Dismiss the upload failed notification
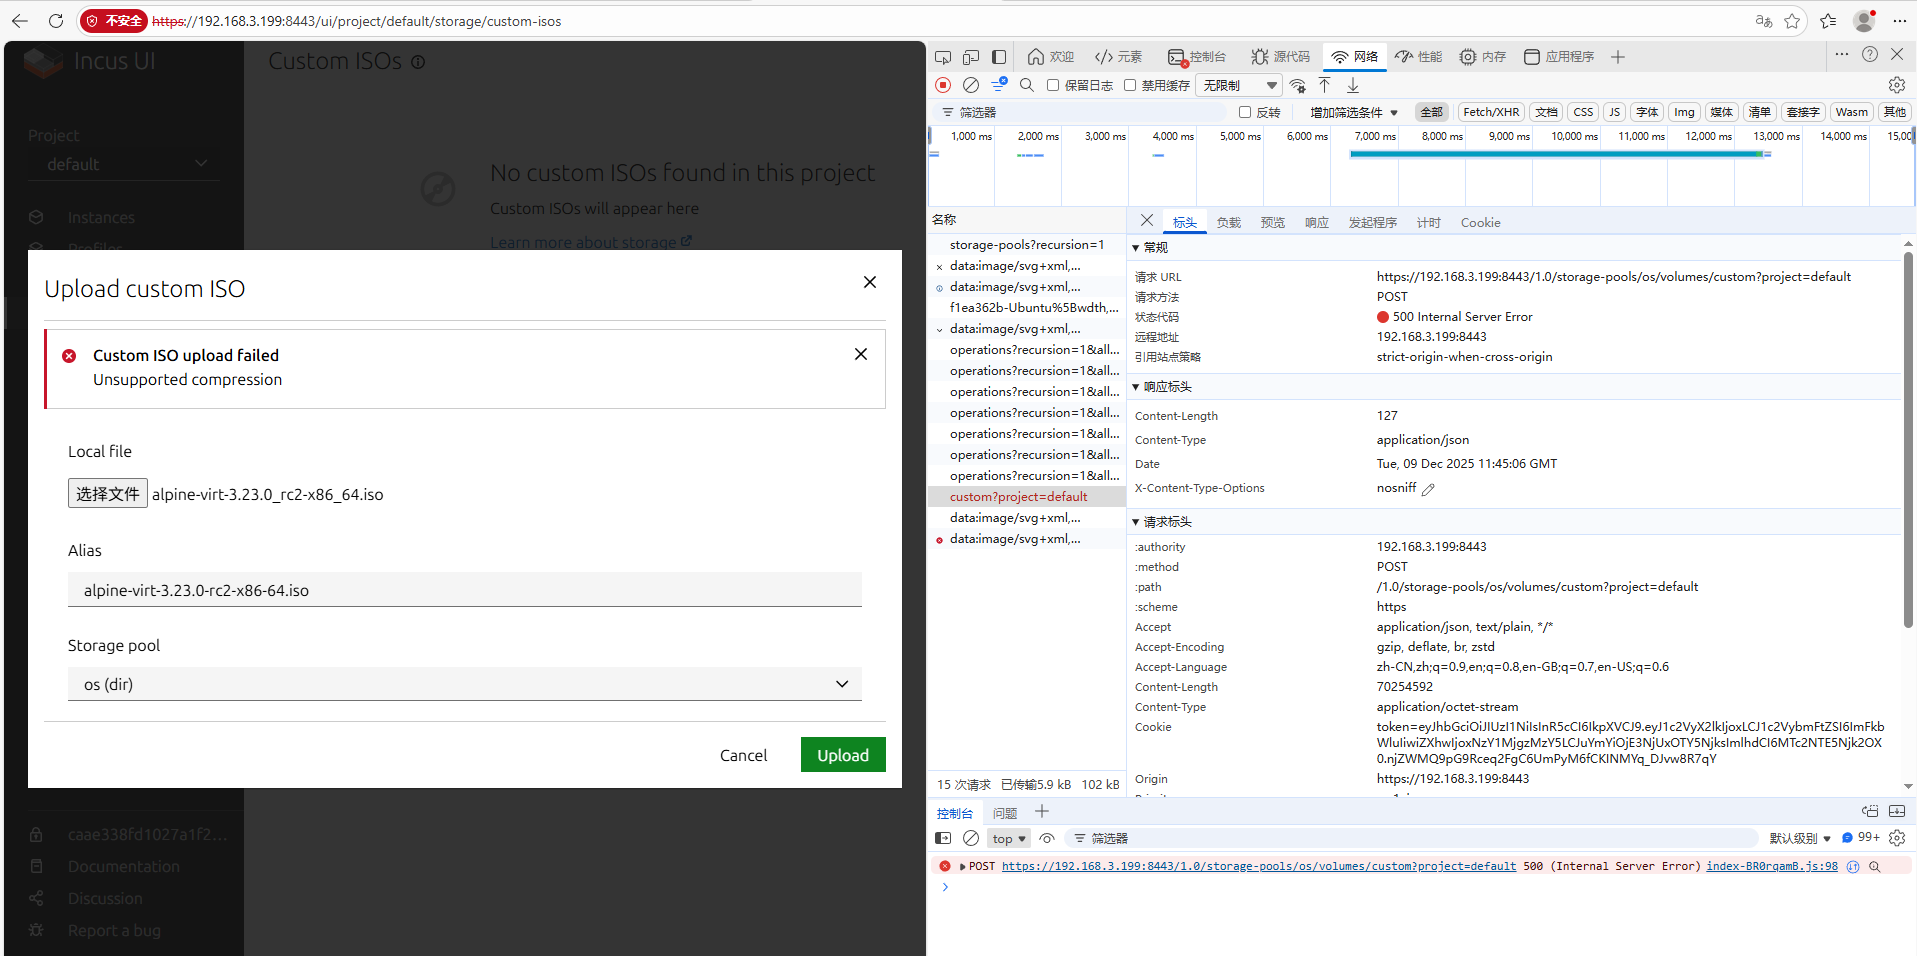1917x956 pixels. (x=860, y=354)
